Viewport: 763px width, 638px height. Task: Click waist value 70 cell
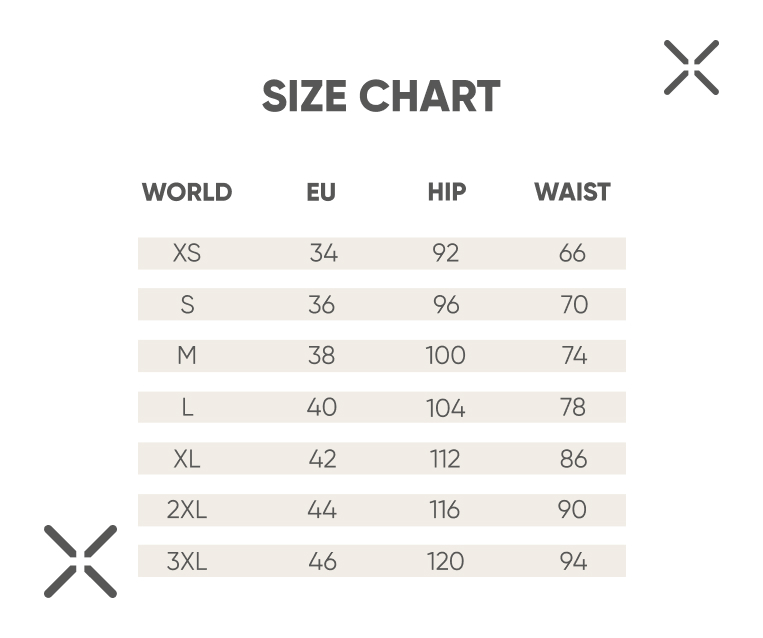click(x=574, y=305)
